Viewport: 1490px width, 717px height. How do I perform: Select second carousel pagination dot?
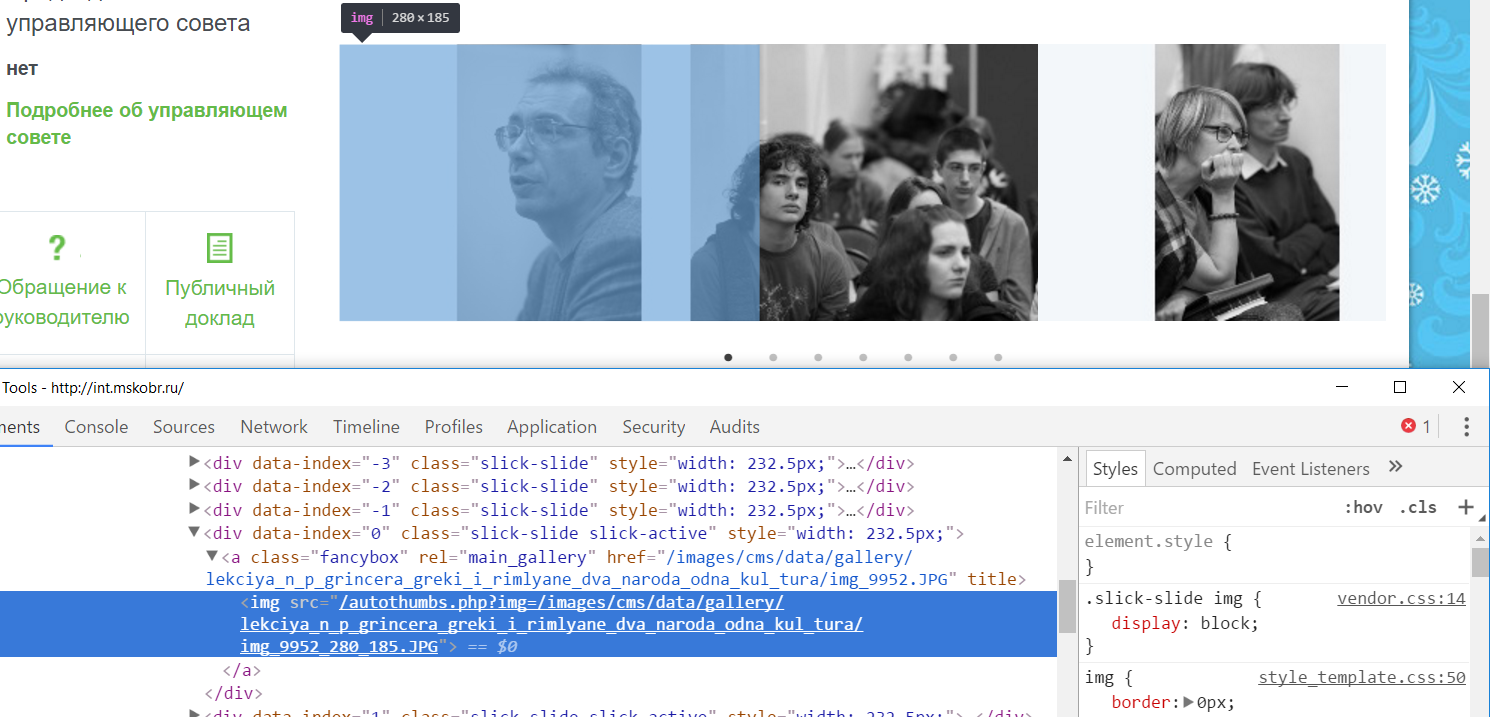point(773,357)
